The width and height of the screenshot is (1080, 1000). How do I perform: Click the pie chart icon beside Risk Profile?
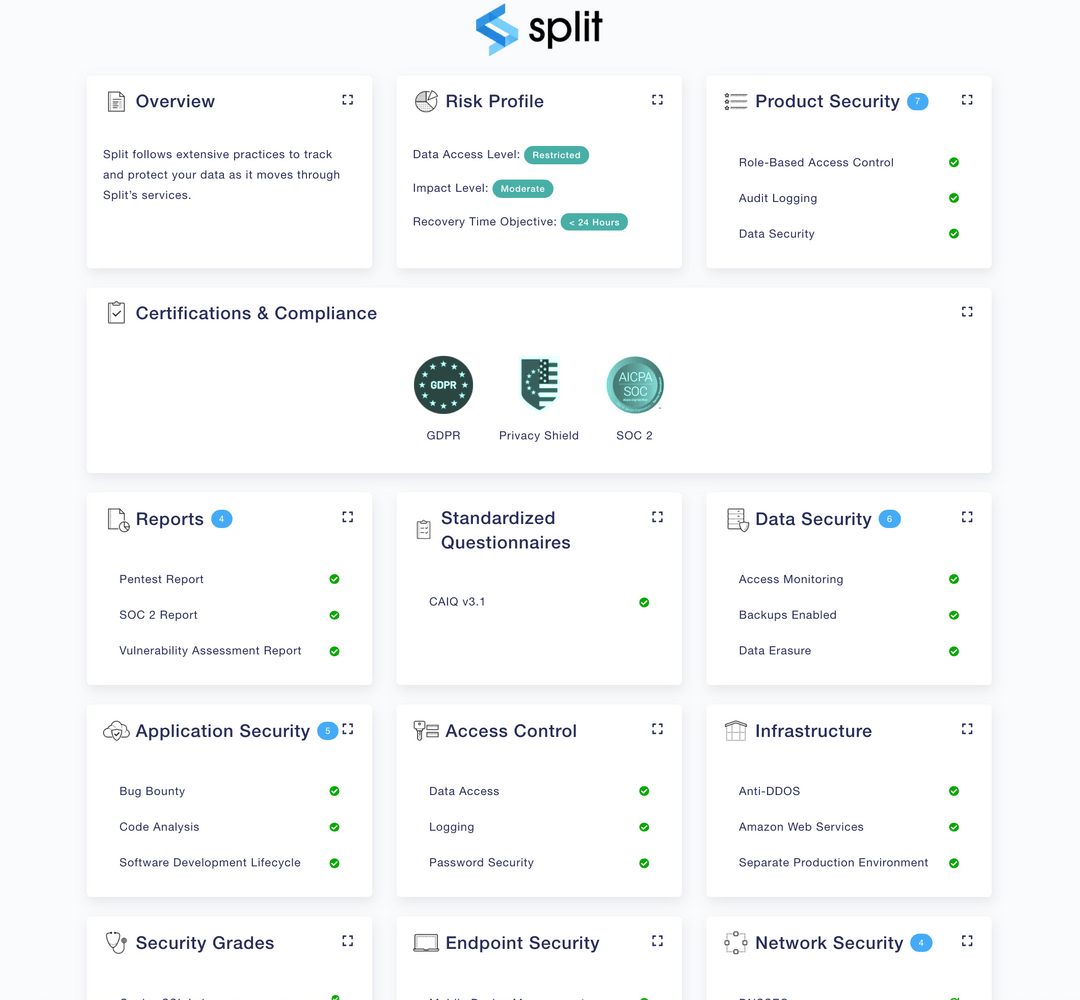click(x=426, y=100)
